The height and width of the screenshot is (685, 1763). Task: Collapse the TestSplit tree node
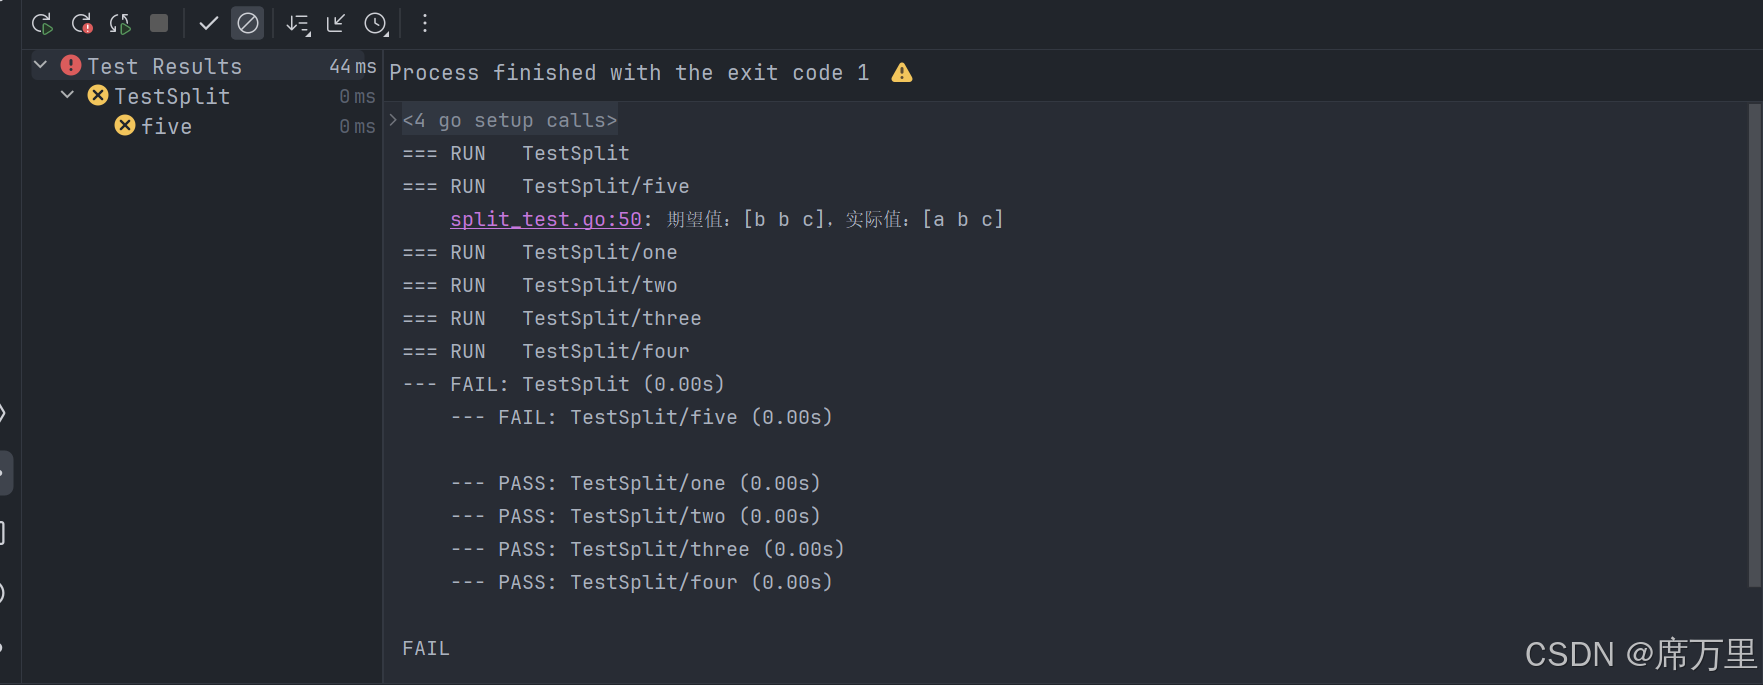click(68, 95)
